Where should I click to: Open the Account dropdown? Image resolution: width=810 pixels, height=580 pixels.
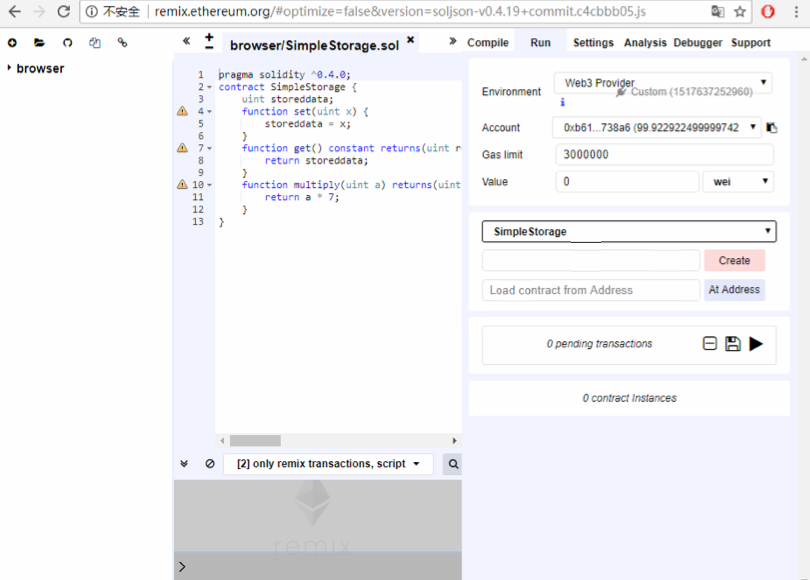(657, 128)
